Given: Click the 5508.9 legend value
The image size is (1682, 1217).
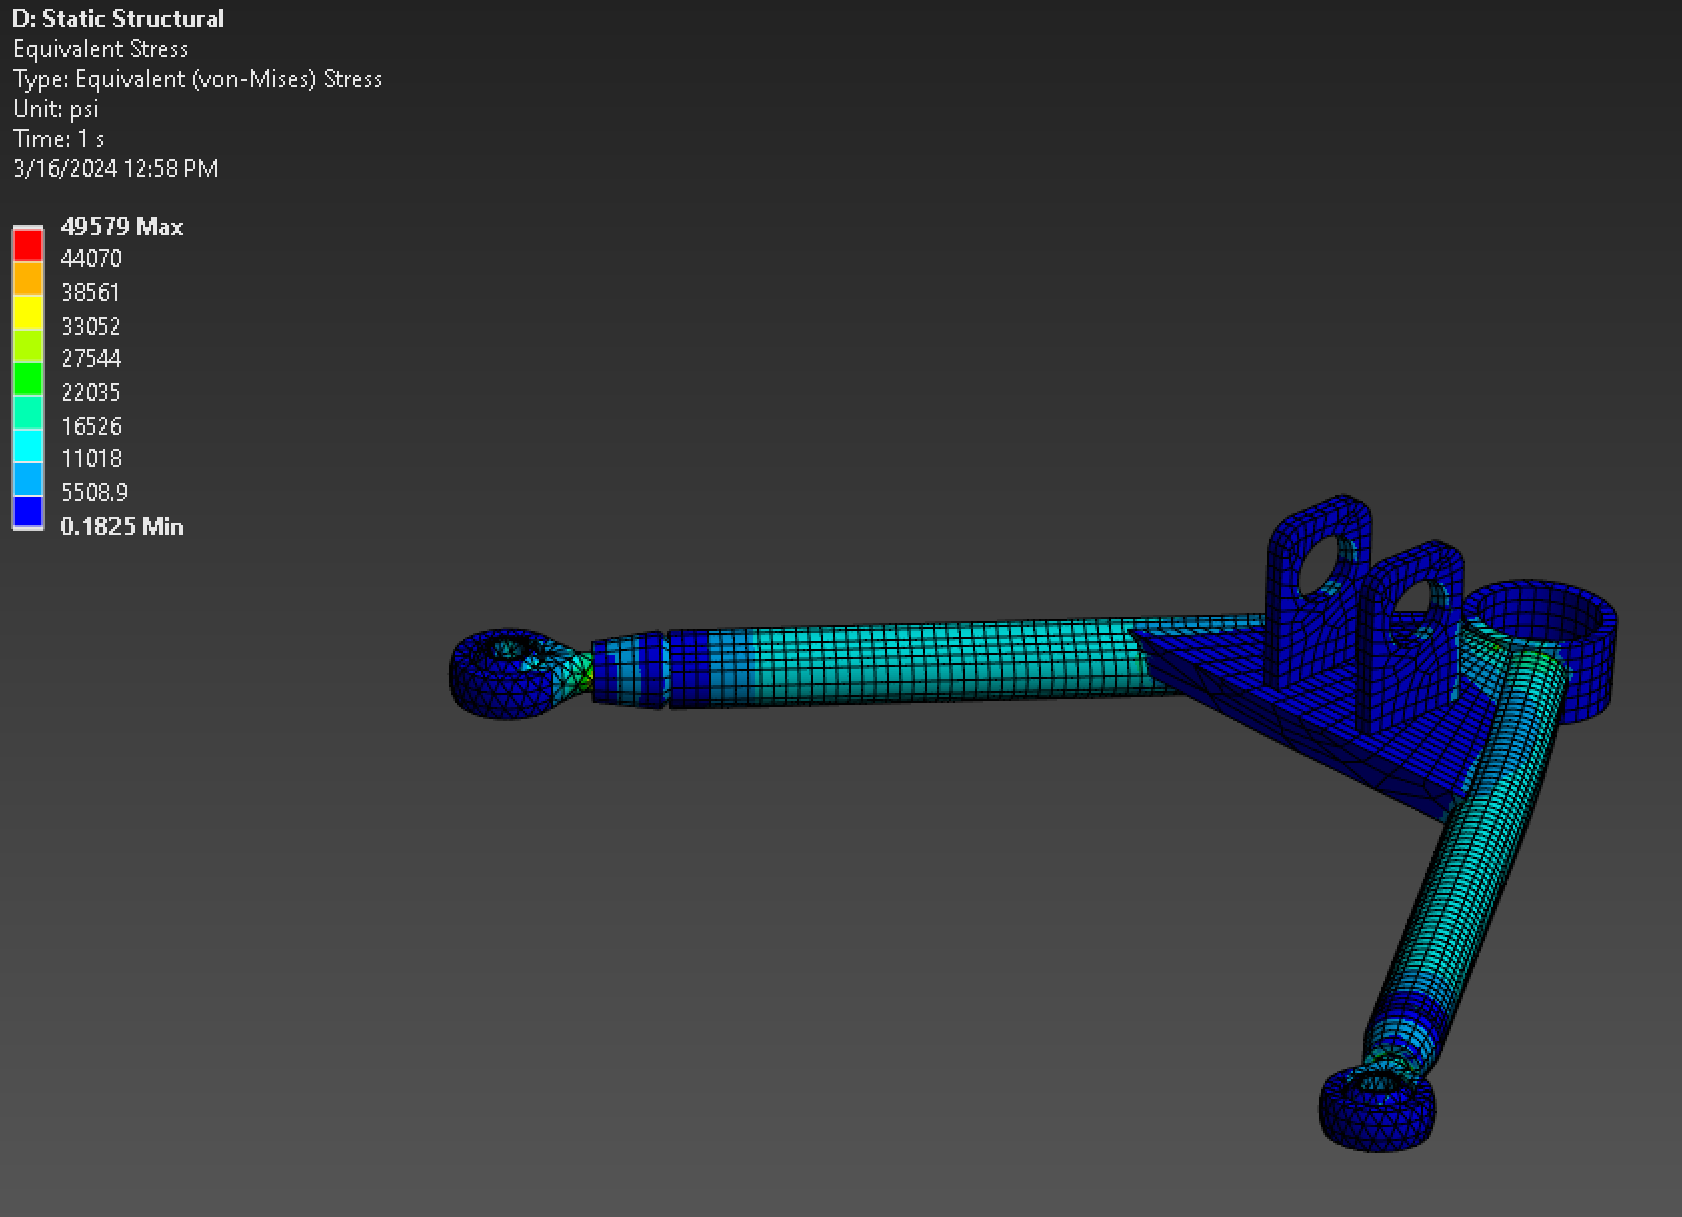Looking at the screenshot, I should coord(95,492).
